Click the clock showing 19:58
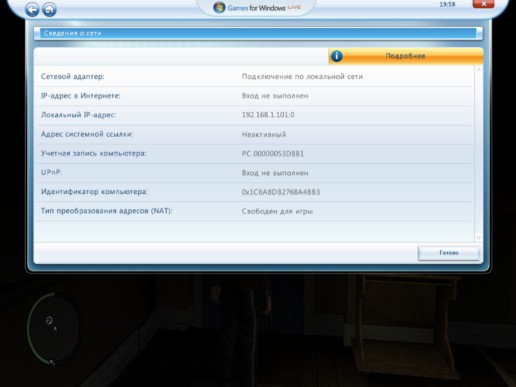 click(447, 4)
